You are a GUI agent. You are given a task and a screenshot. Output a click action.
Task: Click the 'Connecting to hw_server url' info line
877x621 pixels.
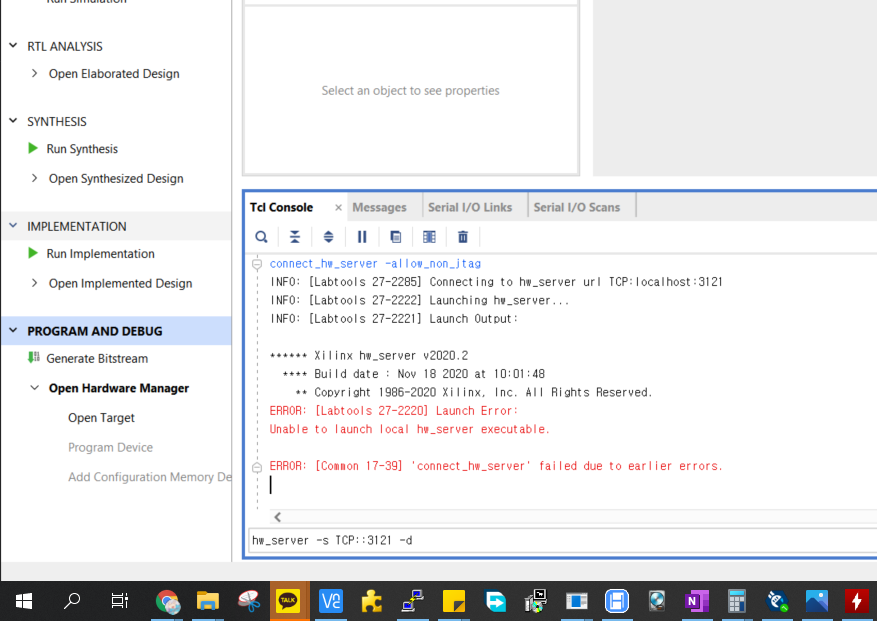496,282
